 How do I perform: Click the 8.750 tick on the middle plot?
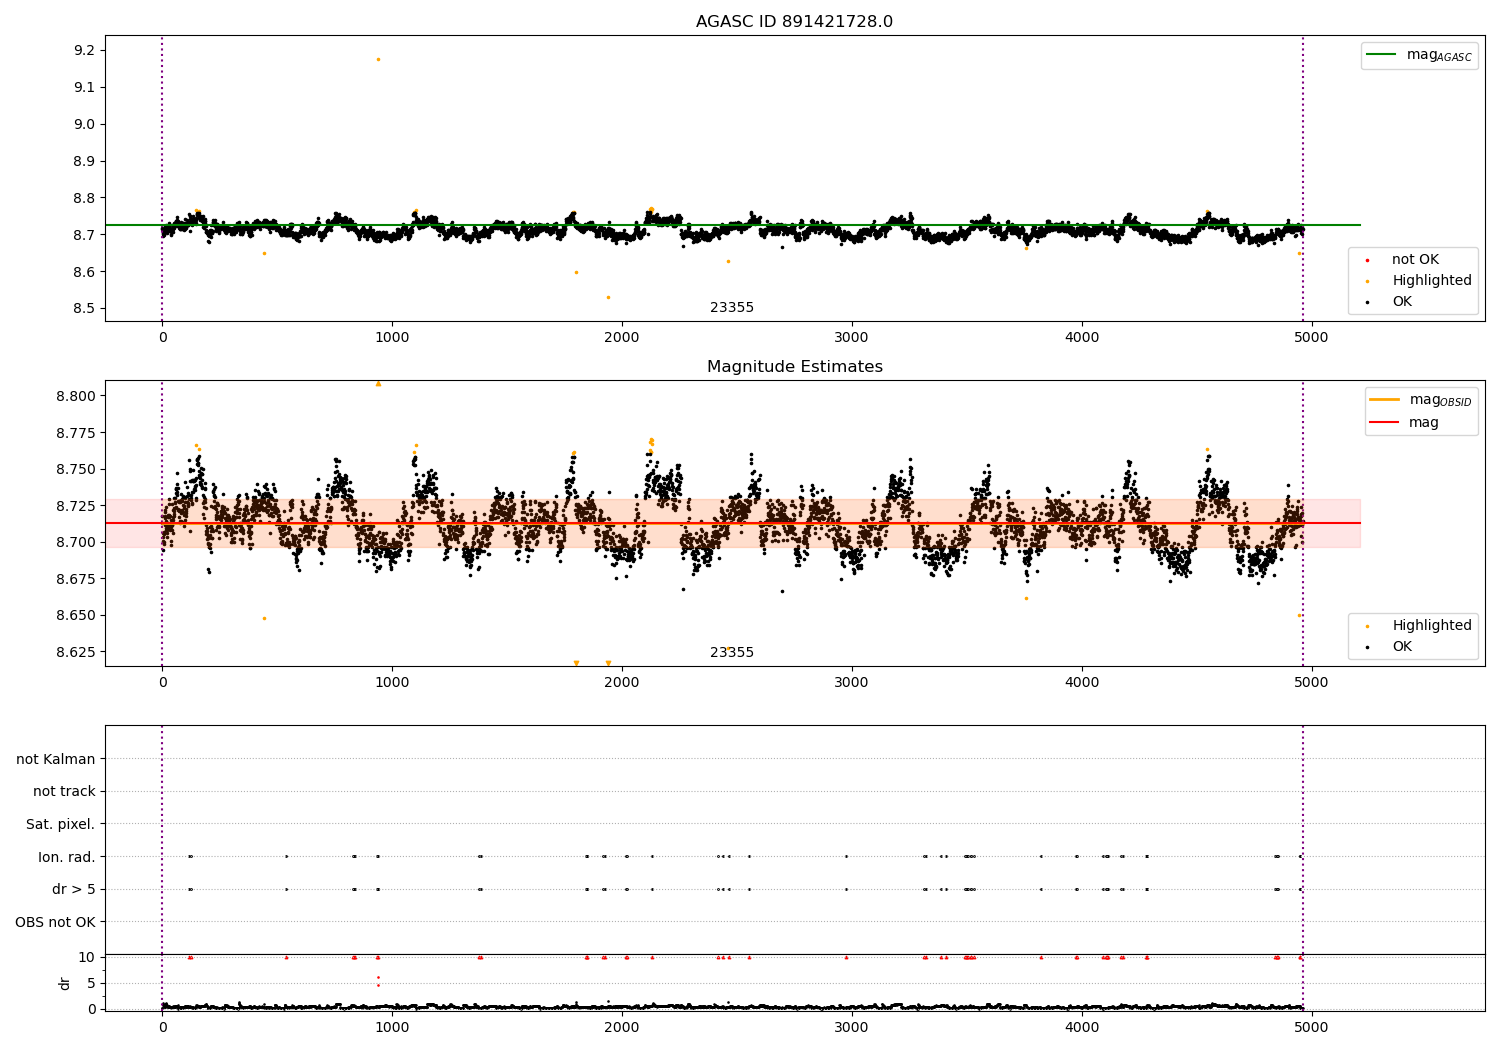76,470
